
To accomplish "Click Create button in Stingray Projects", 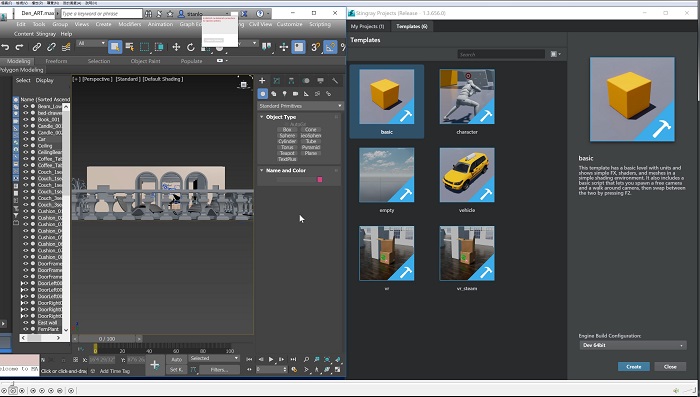I will pyautogui.click(x=633, y=367).
